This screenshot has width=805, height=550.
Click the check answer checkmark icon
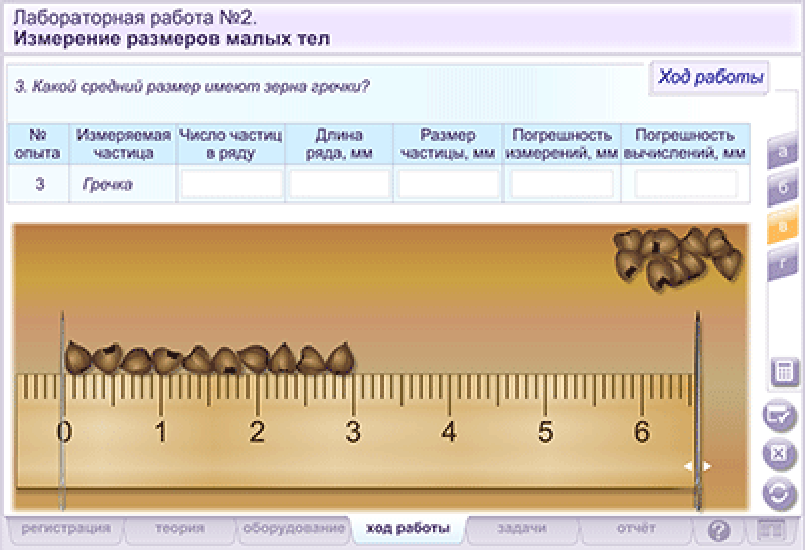(779, 414)
